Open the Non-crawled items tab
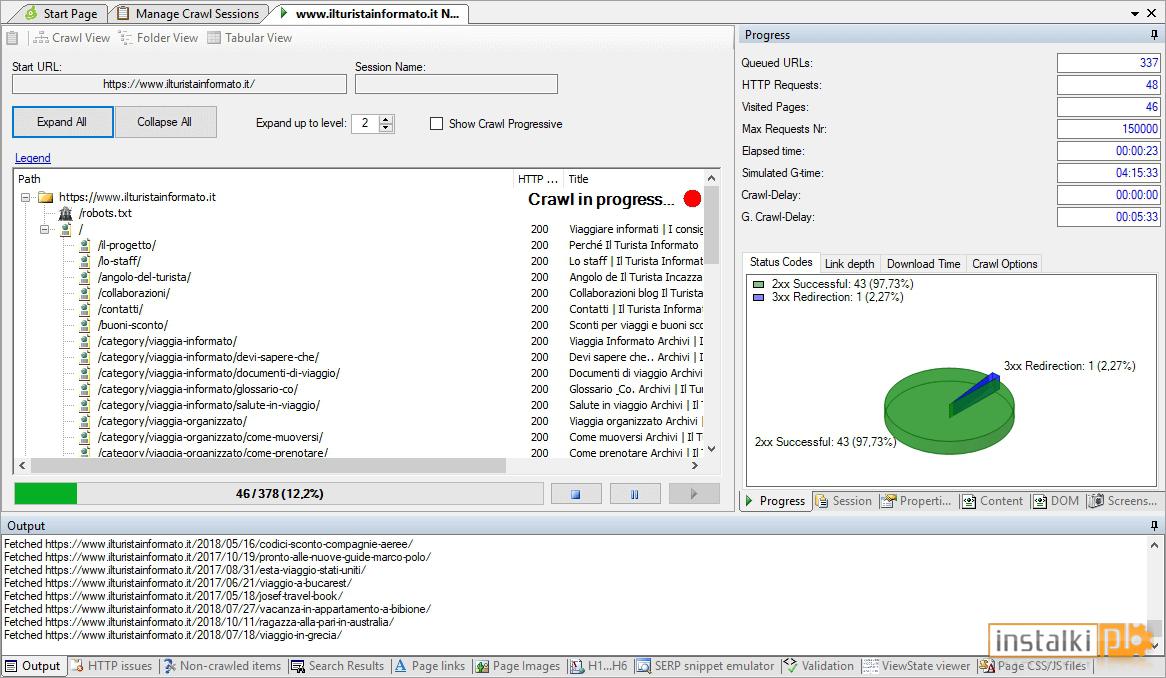 (x=222, y=666)
